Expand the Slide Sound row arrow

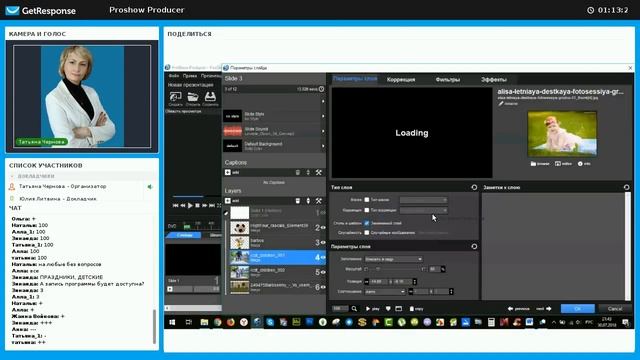click(323, 131)
